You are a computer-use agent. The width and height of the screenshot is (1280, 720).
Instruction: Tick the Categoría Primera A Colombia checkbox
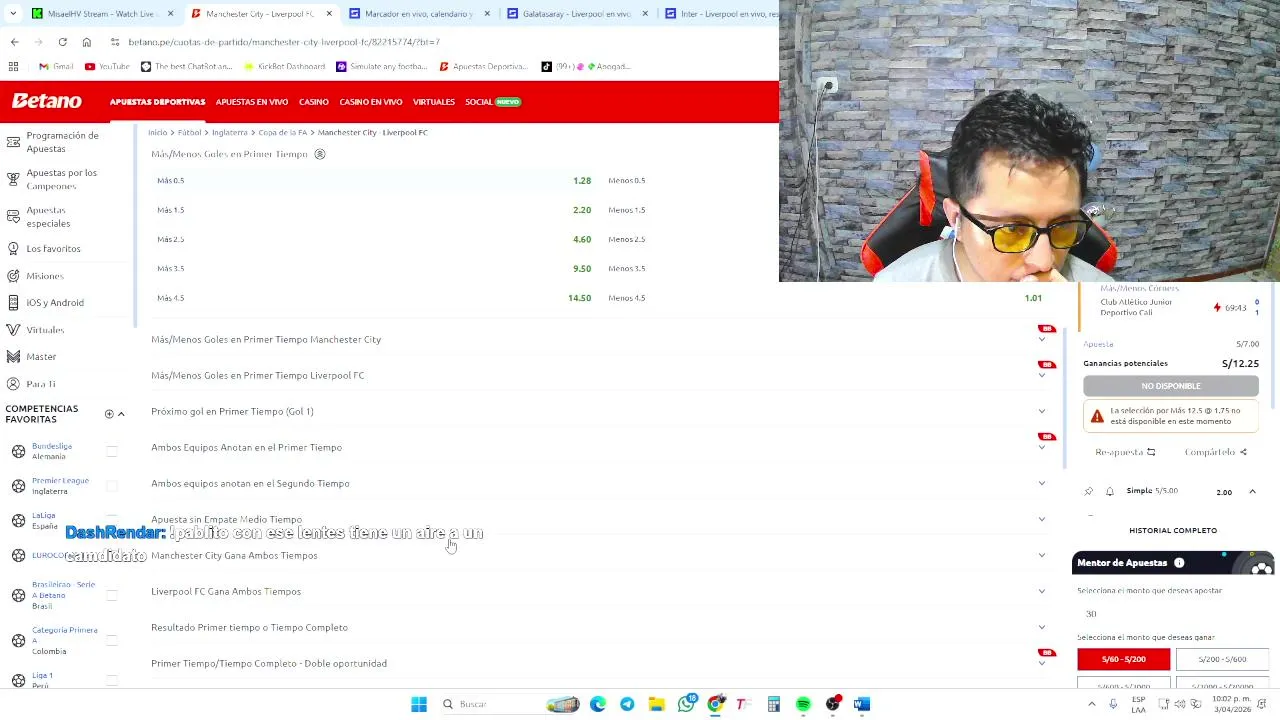(111, 641)
